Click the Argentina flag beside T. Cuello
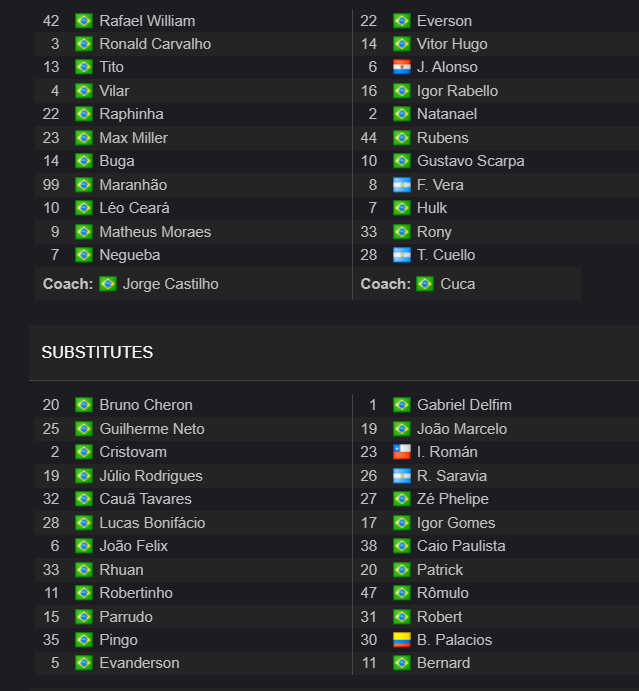This screenshot has height=691, width=639. click(x=401, y=255)
